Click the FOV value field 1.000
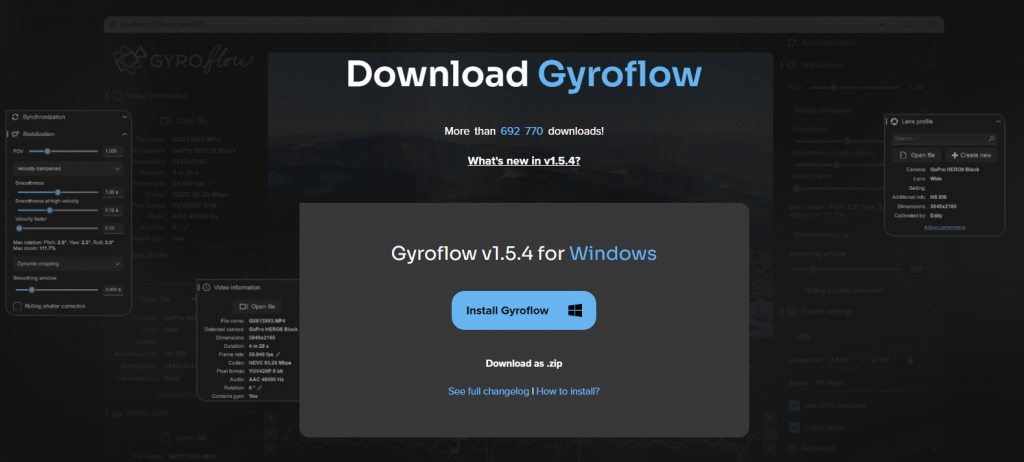 [112, 151]
